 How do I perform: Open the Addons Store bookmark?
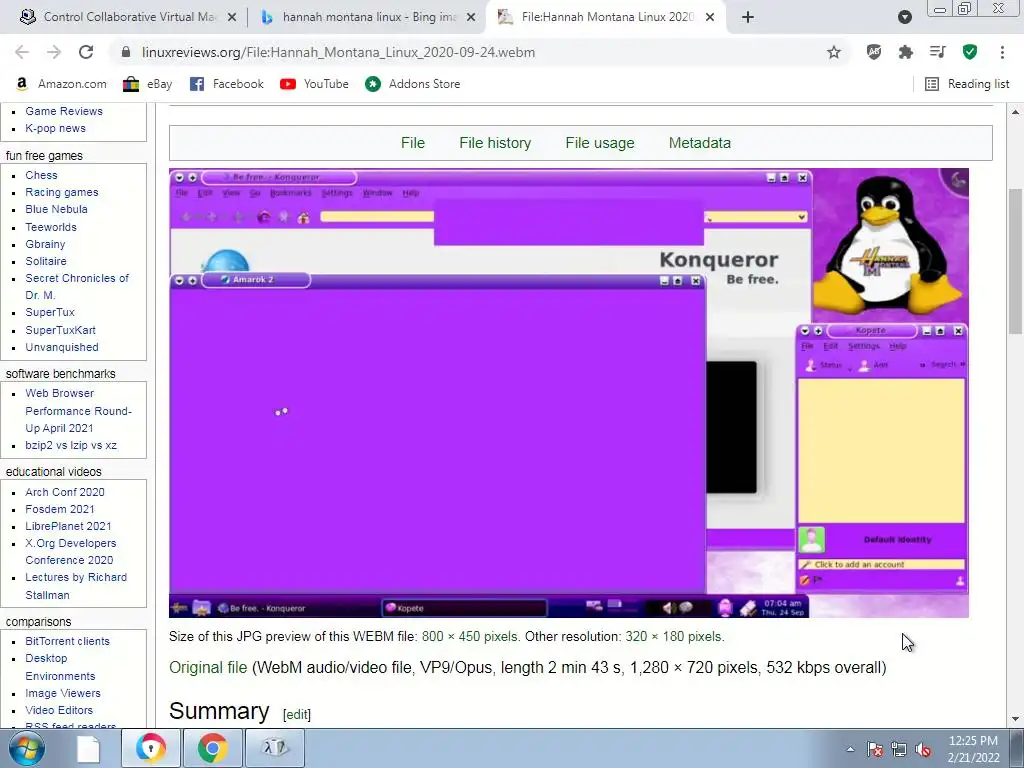click(x=413, y=84)
